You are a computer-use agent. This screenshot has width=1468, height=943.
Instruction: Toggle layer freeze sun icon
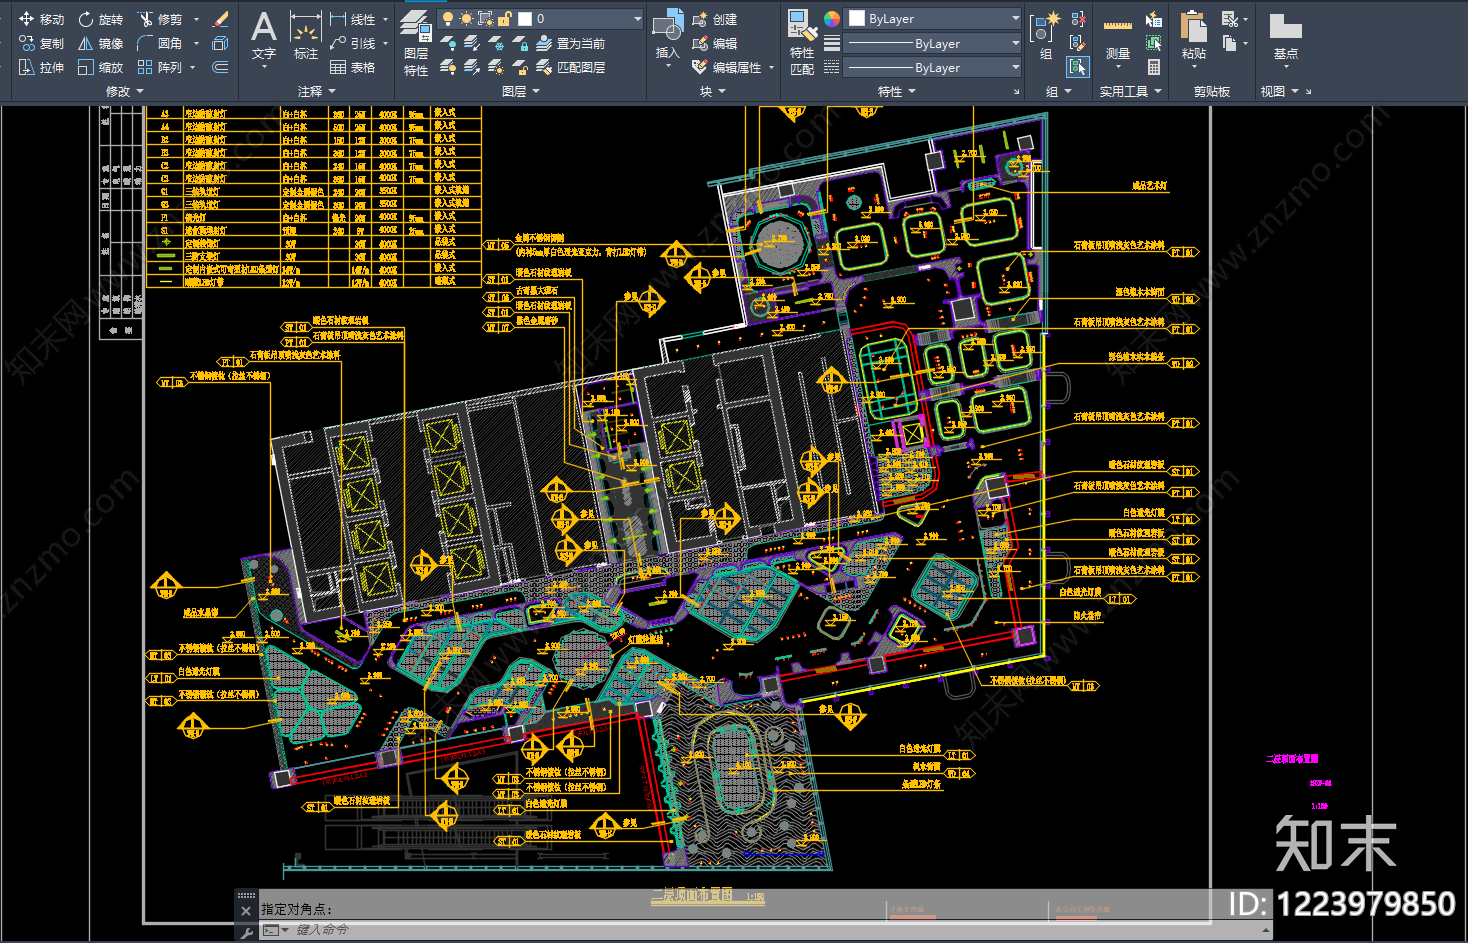pos(466,19)
